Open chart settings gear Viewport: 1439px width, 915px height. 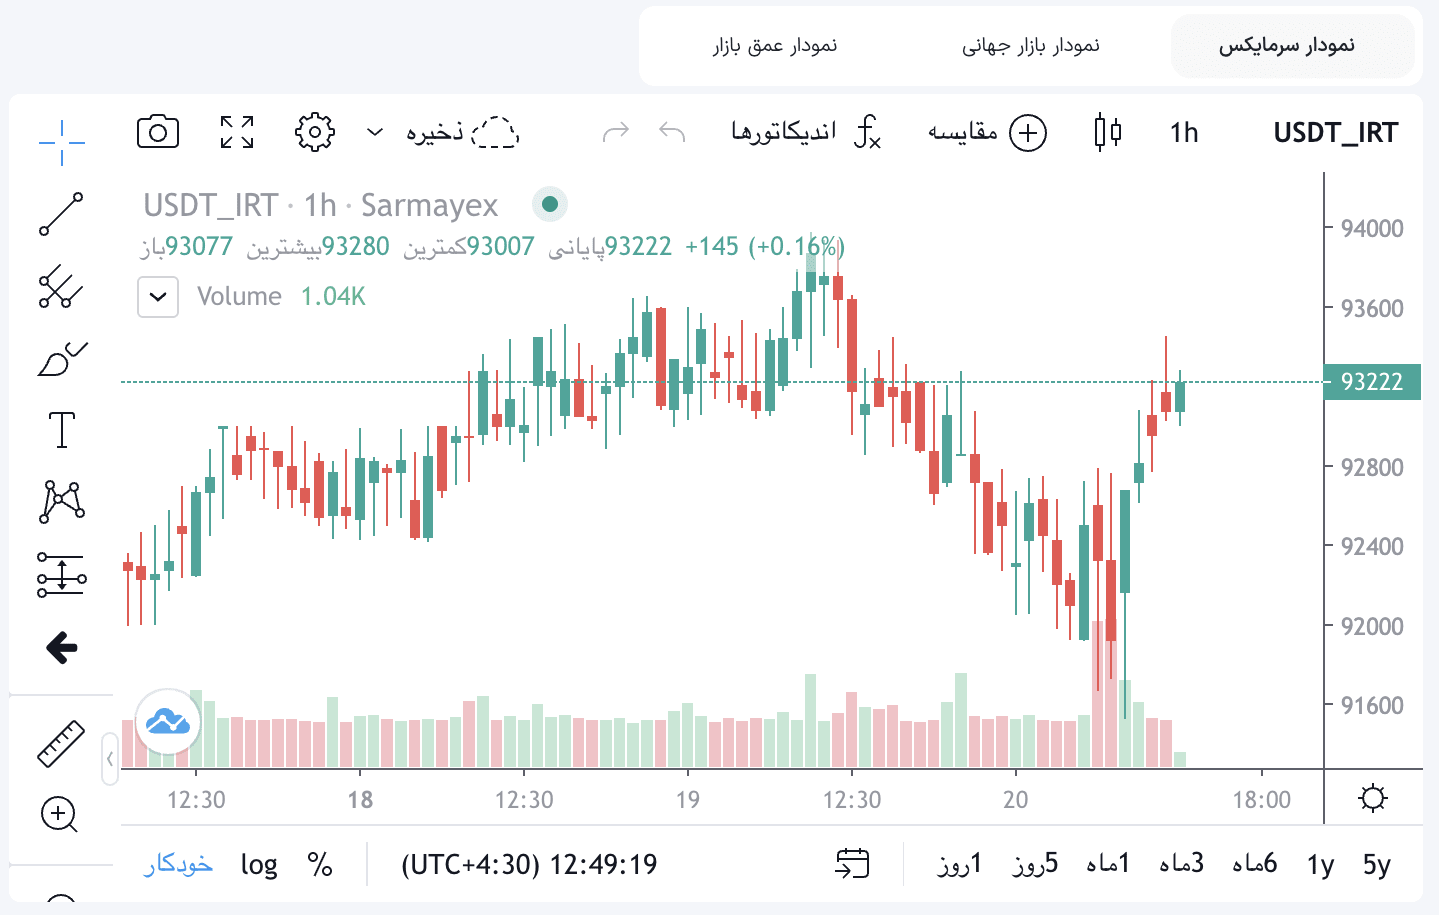[315, 132]
